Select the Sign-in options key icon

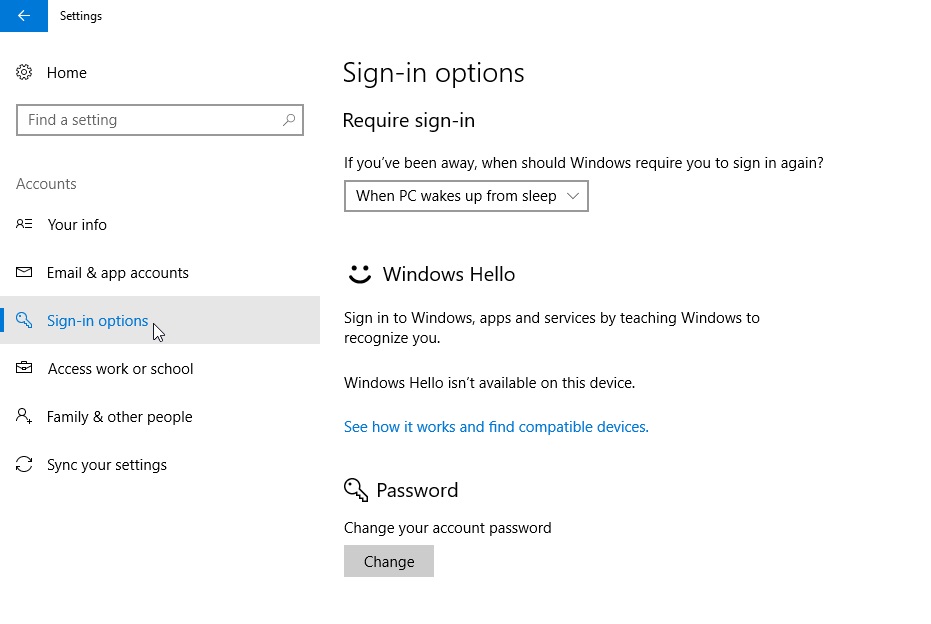click(x=24, y=320)
